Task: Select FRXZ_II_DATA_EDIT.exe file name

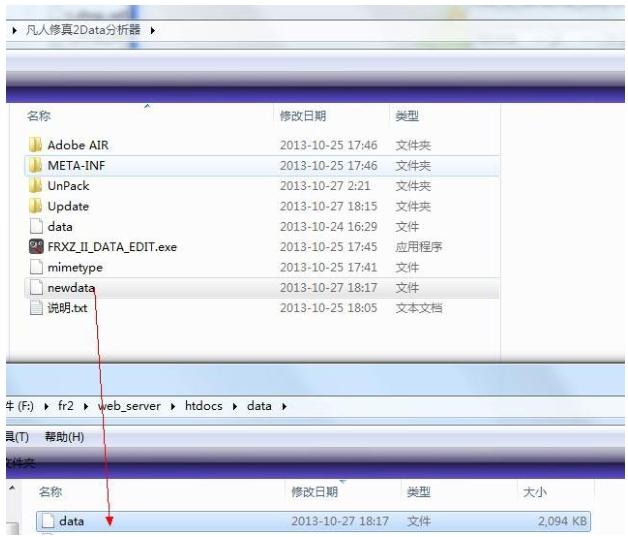Action: coord(112,247)
